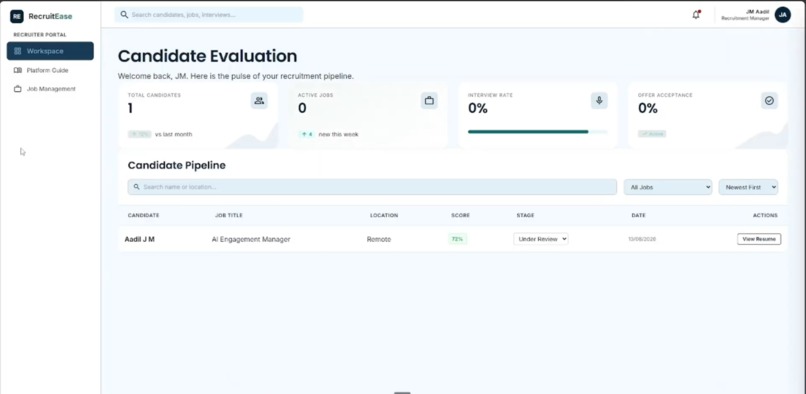Click the Offer Acceptance Active badge

[x=652, y=134]
